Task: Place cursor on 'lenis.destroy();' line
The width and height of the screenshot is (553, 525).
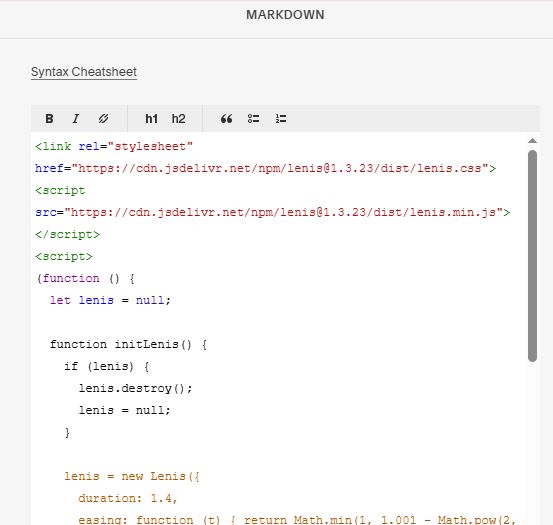Action: (x=135, y=388)
